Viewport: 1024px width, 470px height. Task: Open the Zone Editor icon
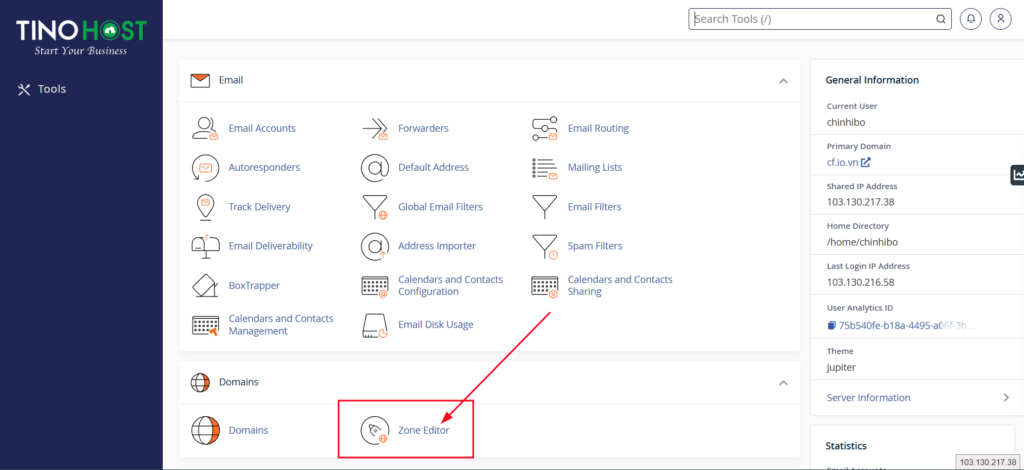point(375,430)
